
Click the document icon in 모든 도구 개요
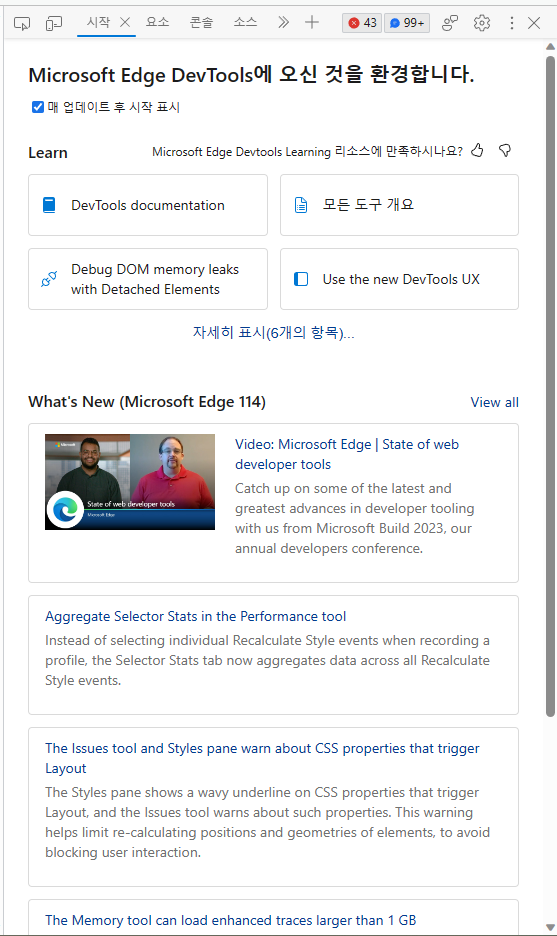pos(301,205)
